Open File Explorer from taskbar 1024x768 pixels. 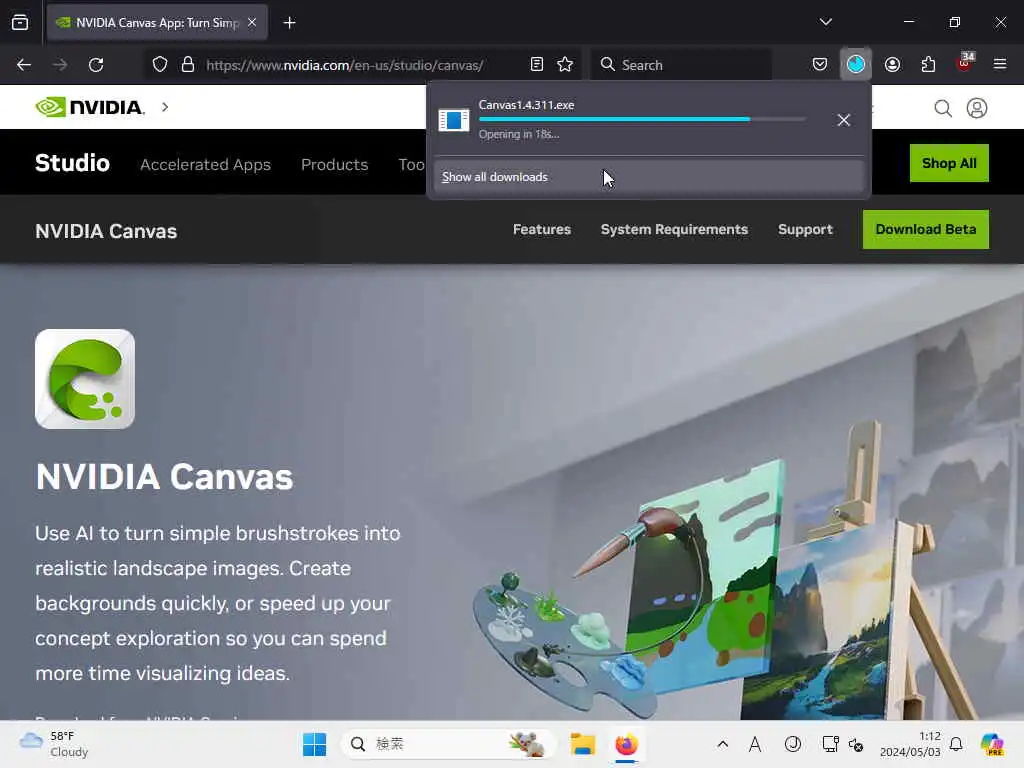coord(583,744)
